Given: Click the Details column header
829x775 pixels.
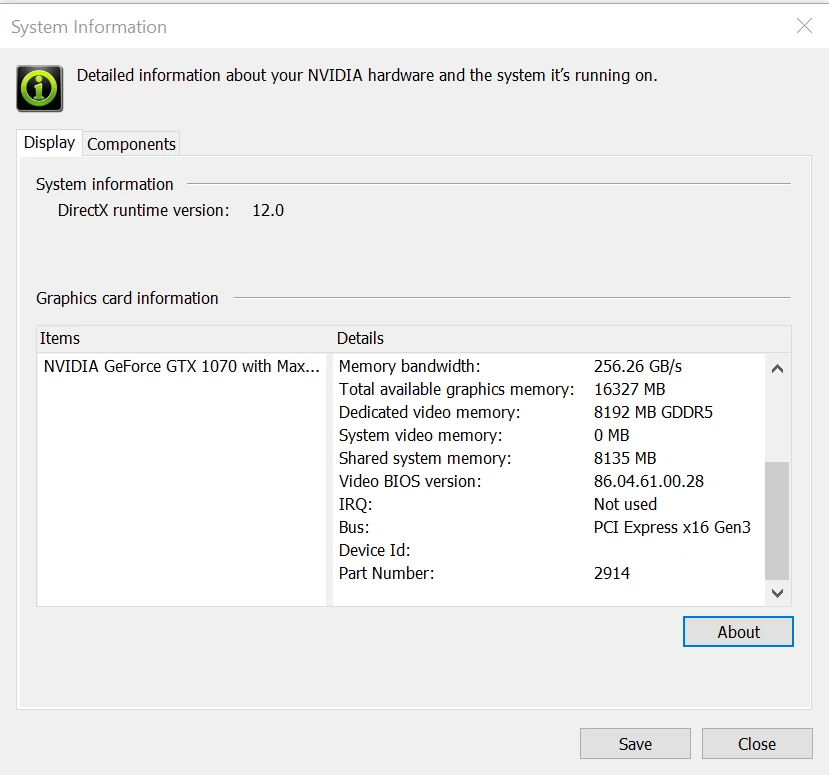Looking at the screenshot, I should (562, 338).
